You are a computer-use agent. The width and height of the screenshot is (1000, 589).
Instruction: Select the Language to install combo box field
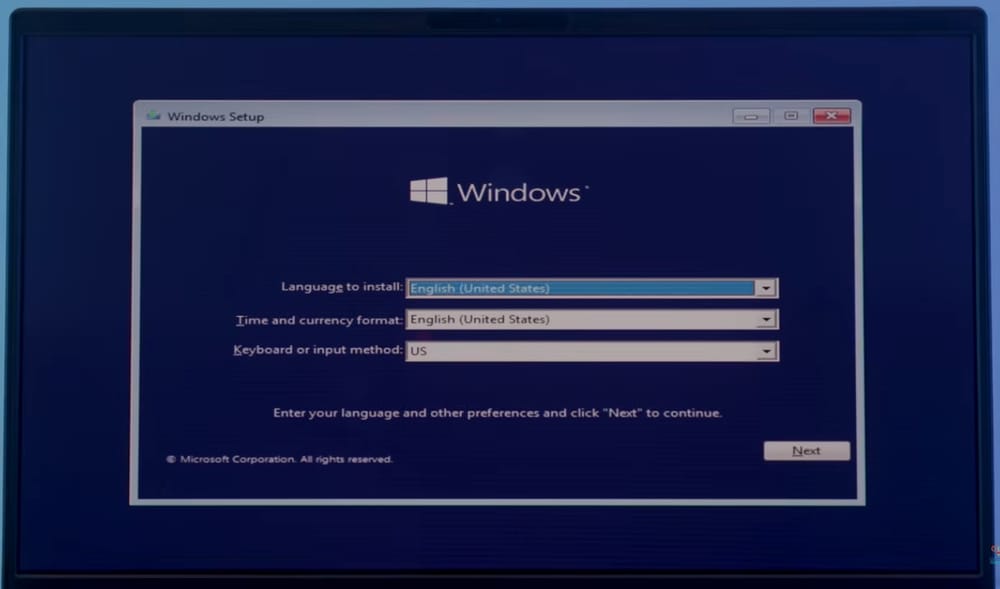[592, 288]
